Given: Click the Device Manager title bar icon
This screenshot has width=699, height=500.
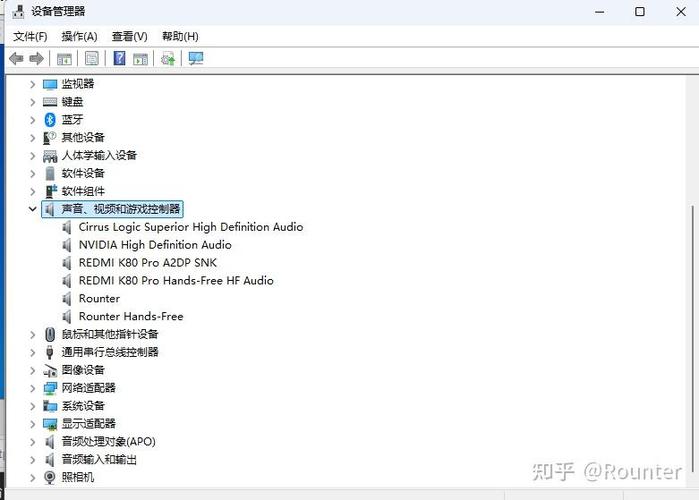Looking at the screenshot, I should [x=18, y=11].
